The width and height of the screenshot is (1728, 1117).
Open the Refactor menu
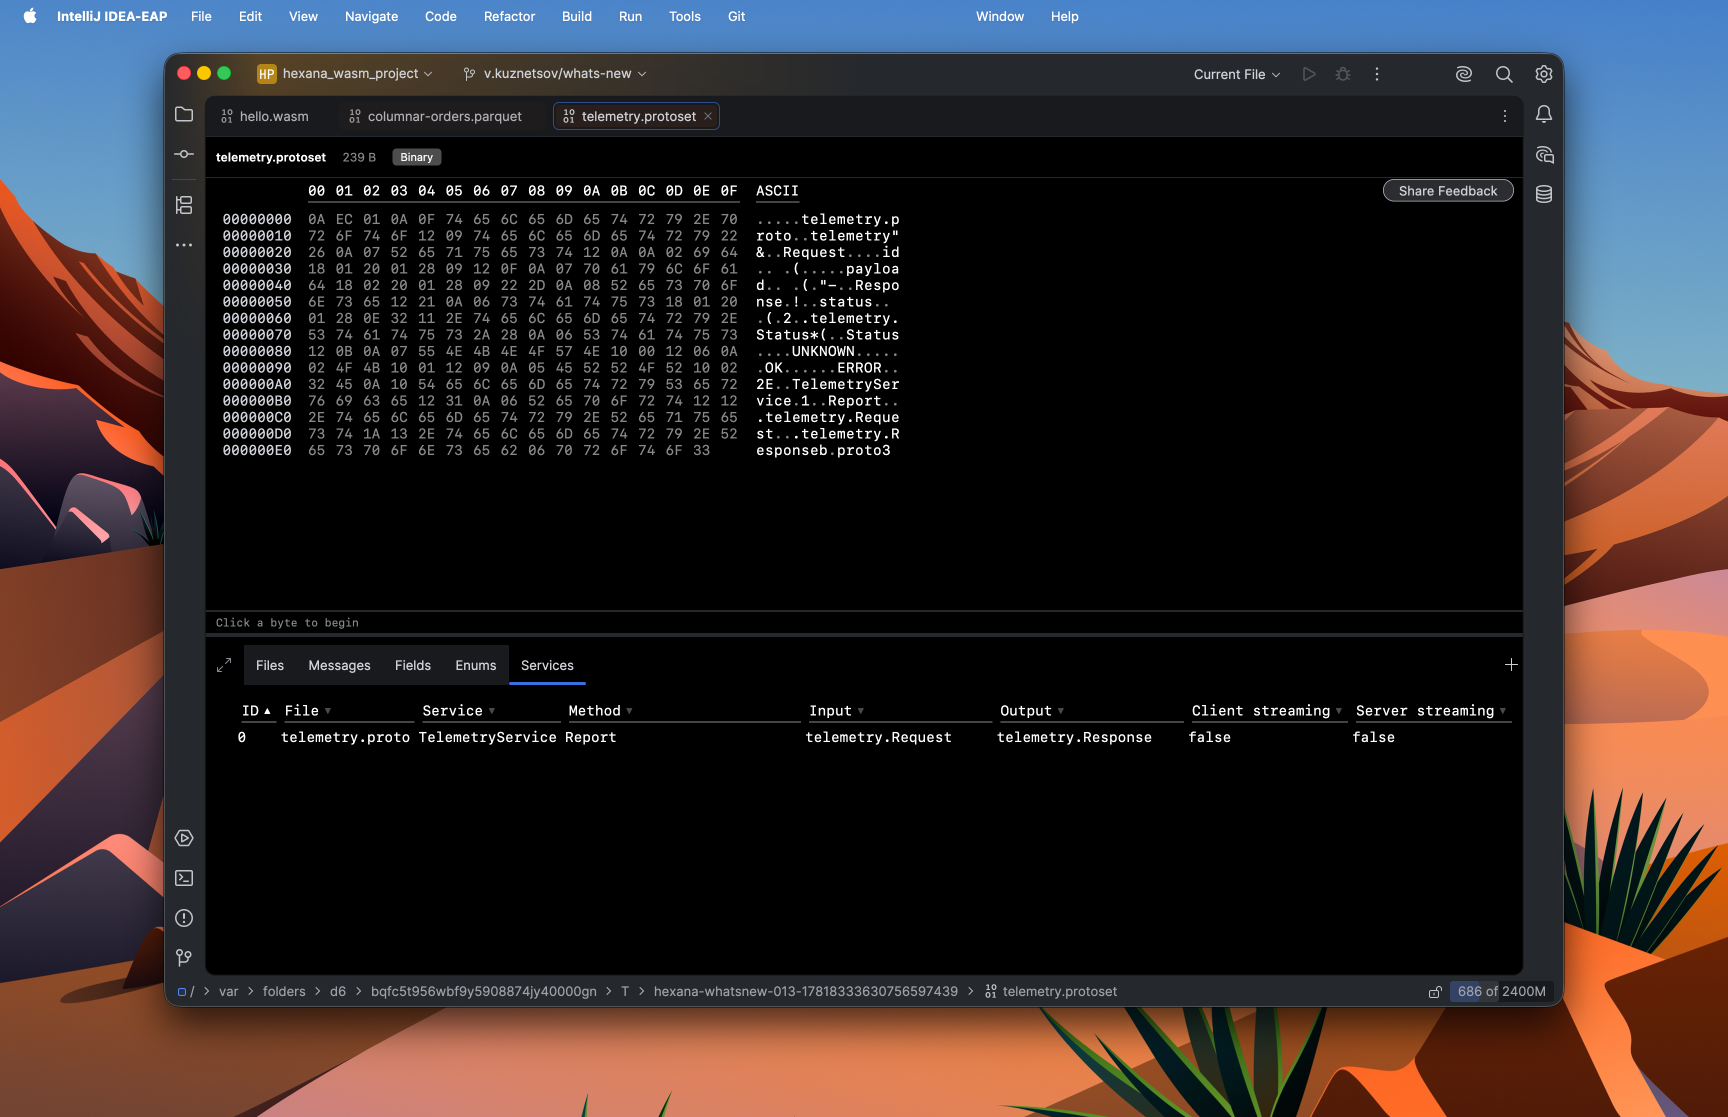point(509,16)
